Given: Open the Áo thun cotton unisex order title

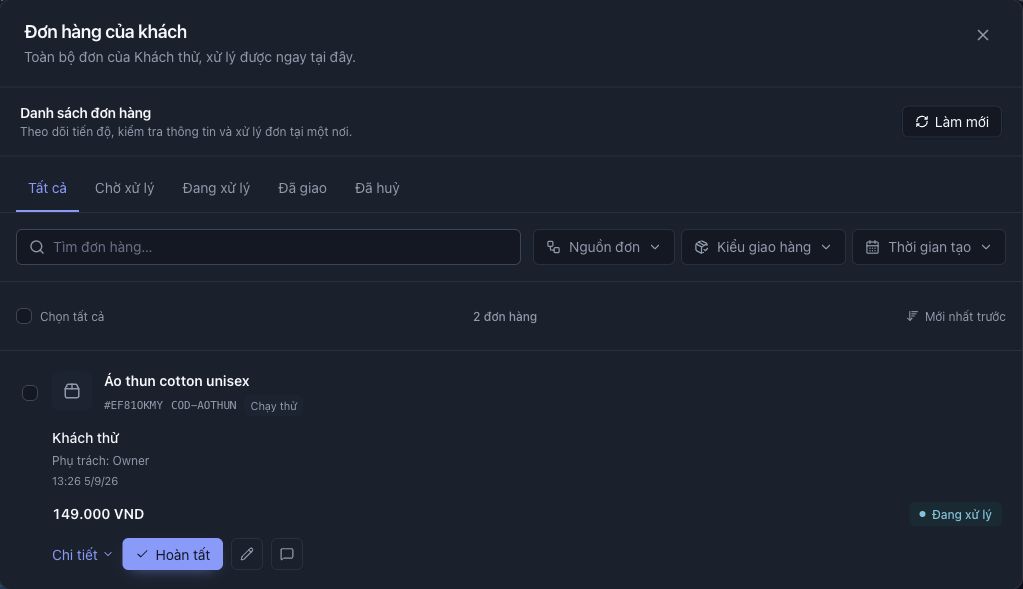Looking at the screenshot, I should tap(177, 381).
